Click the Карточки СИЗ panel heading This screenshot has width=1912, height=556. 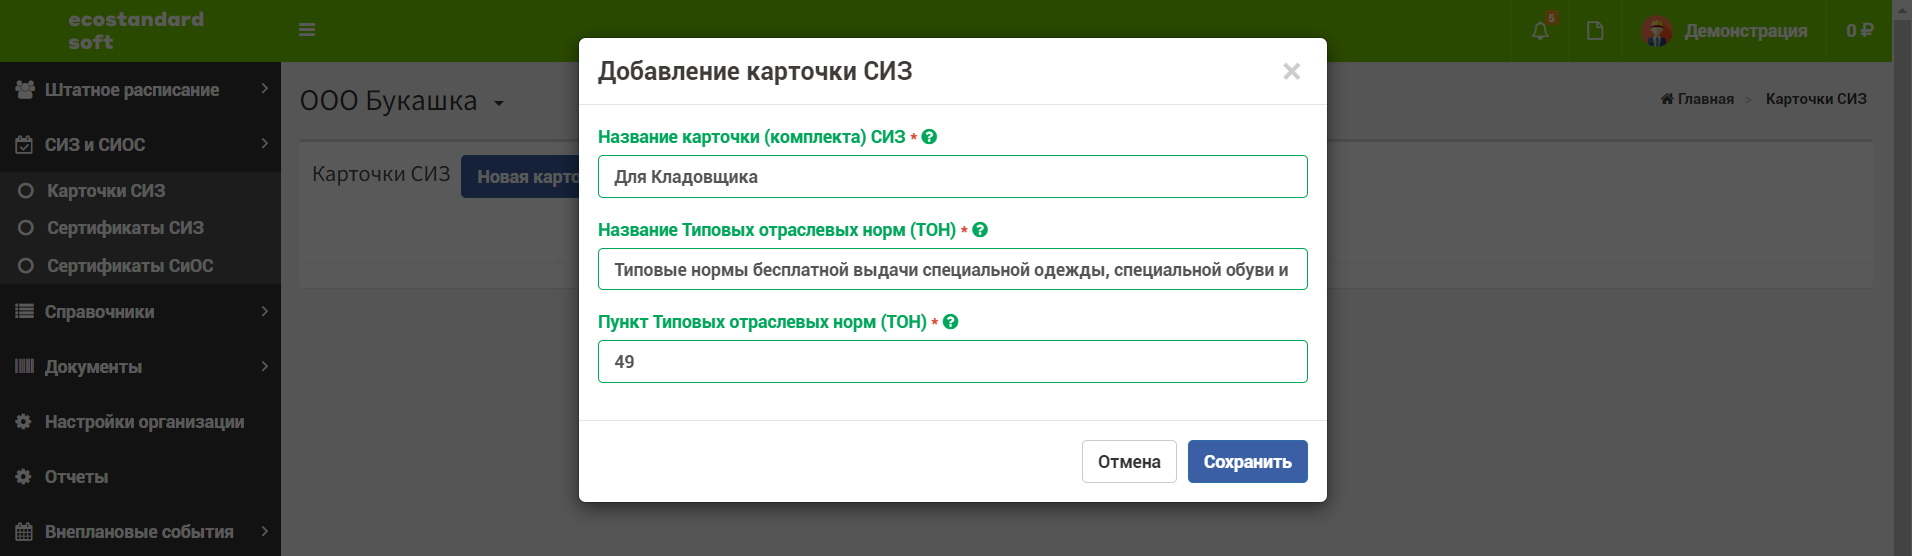coord(381,174)
